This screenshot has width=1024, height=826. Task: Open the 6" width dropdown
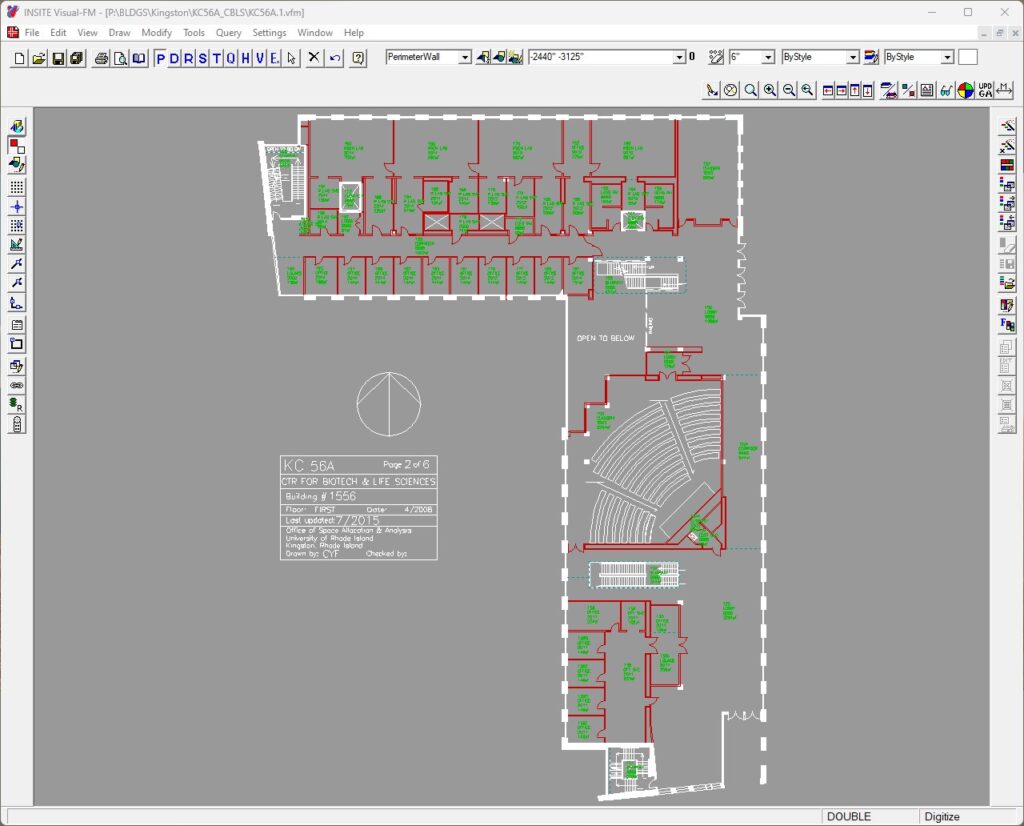768,57
